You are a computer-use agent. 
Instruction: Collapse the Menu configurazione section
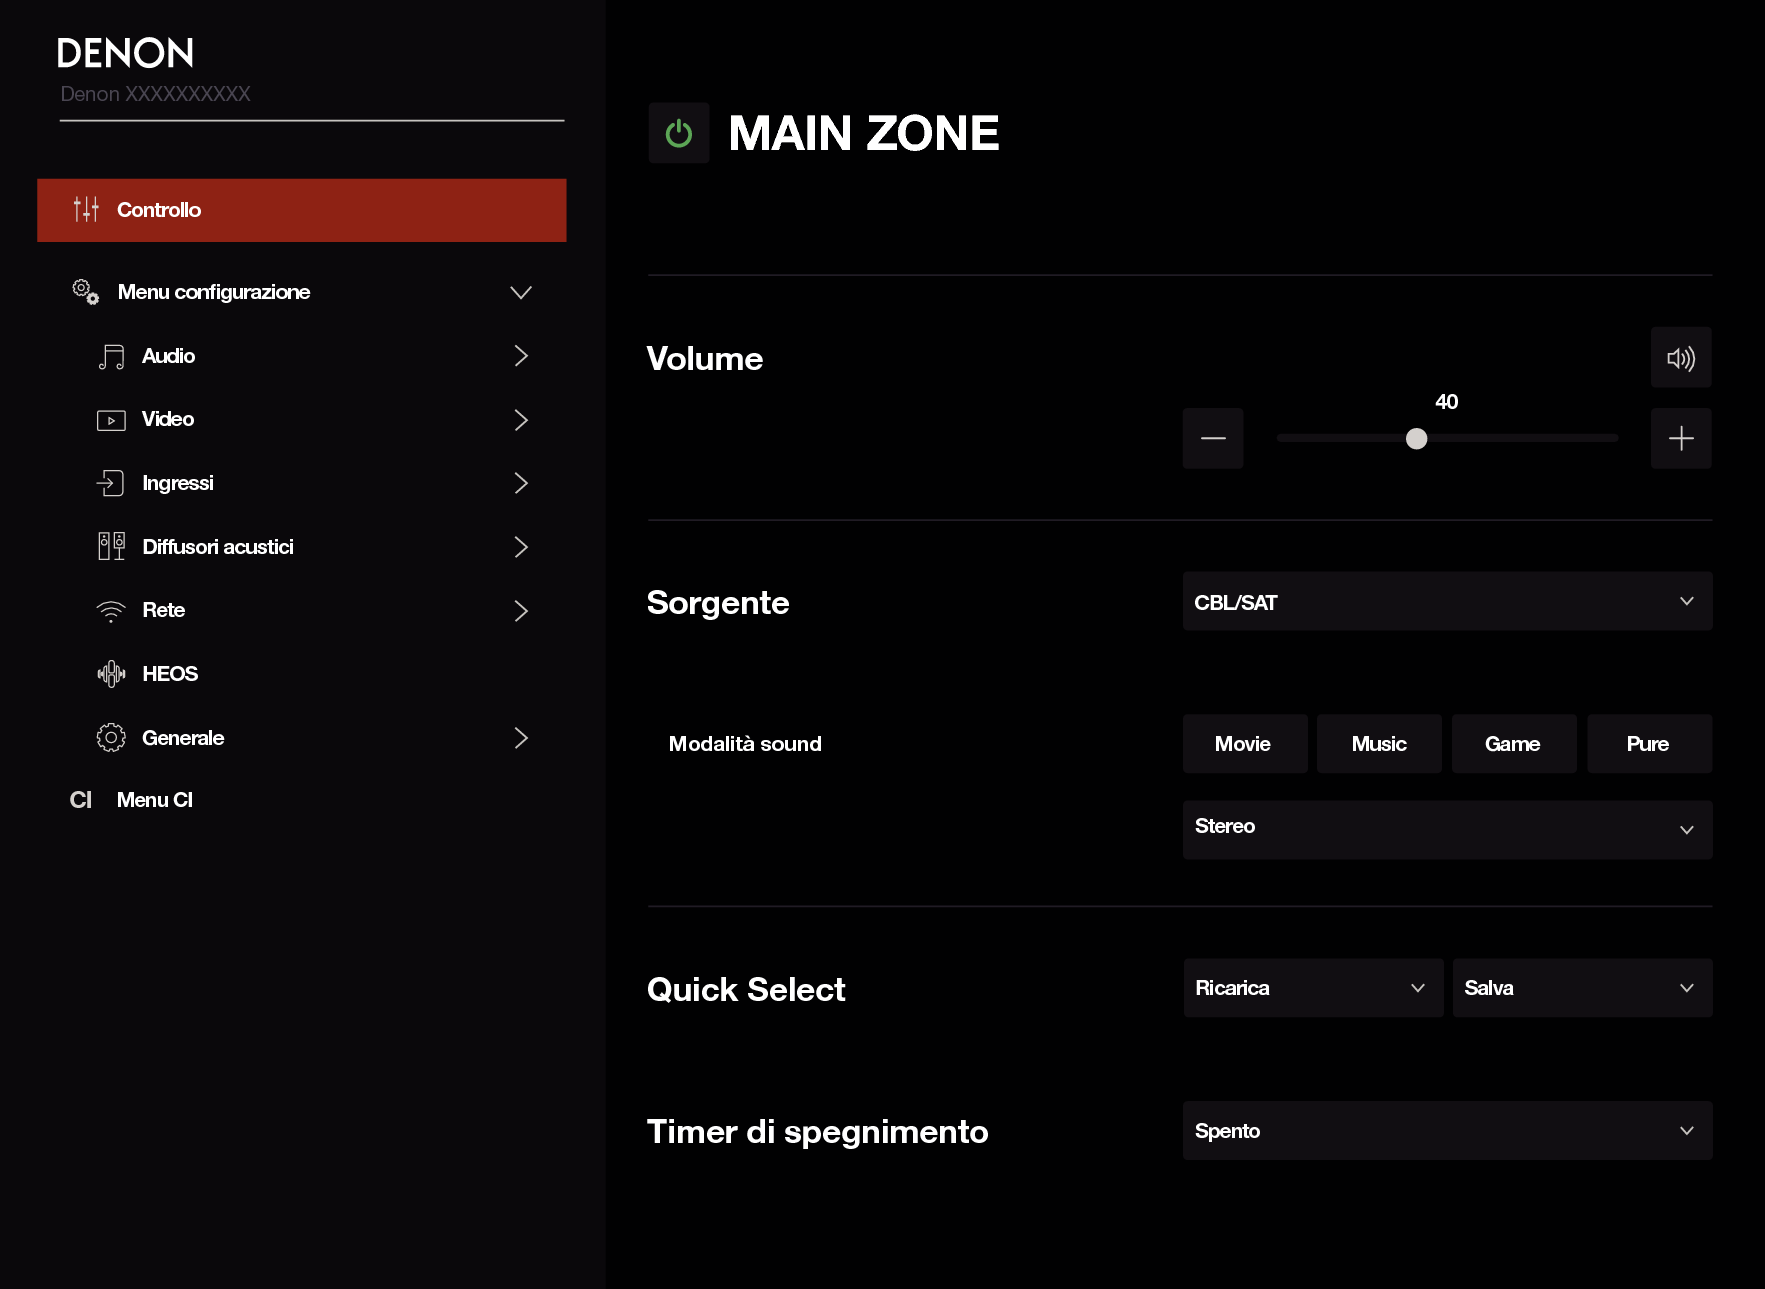click(x=520, y=292)
